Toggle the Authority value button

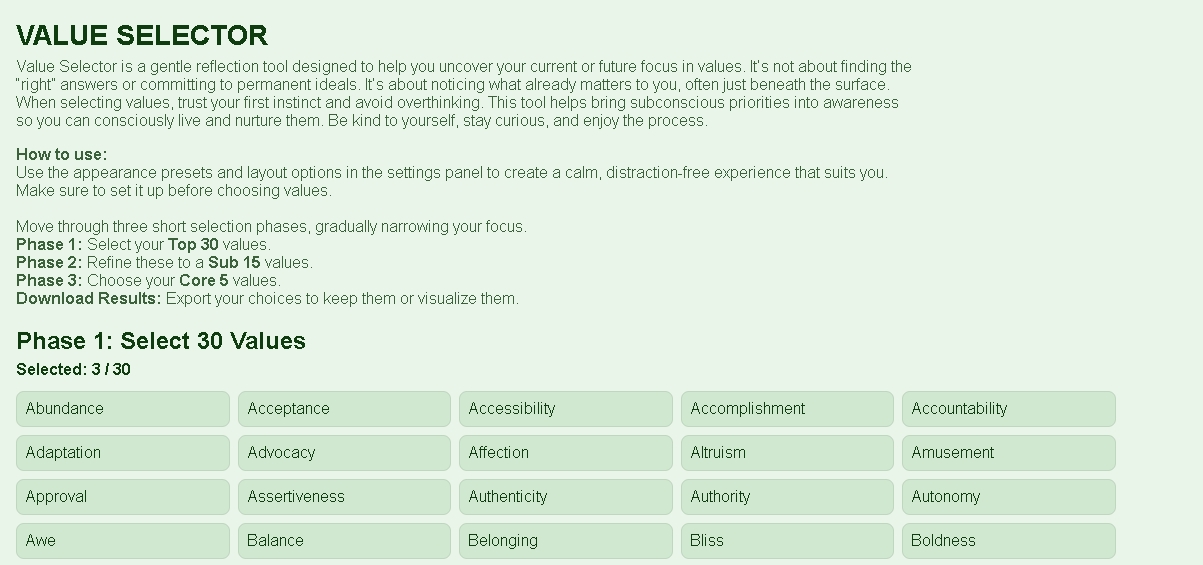click(x=787, y=497)
